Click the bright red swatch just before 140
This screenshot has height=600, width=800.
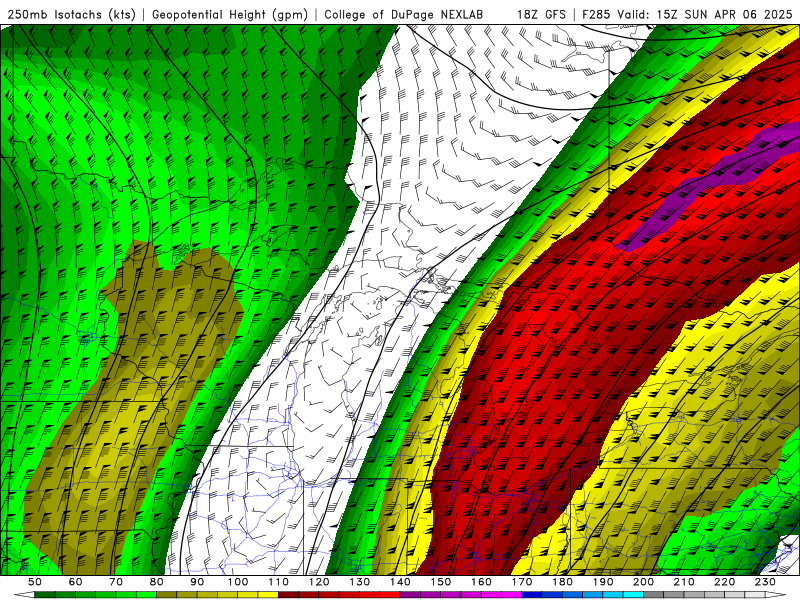click(390, 594)
